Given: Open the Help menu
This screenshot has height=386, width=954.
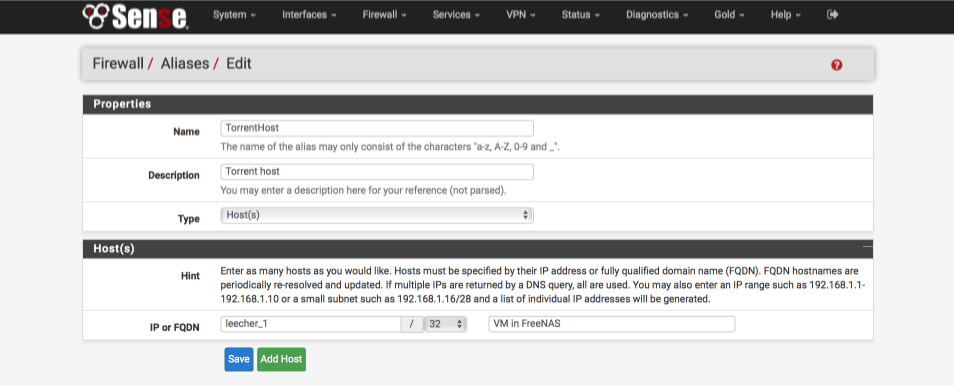Looking at the screenshot, I should coord(785,15).
